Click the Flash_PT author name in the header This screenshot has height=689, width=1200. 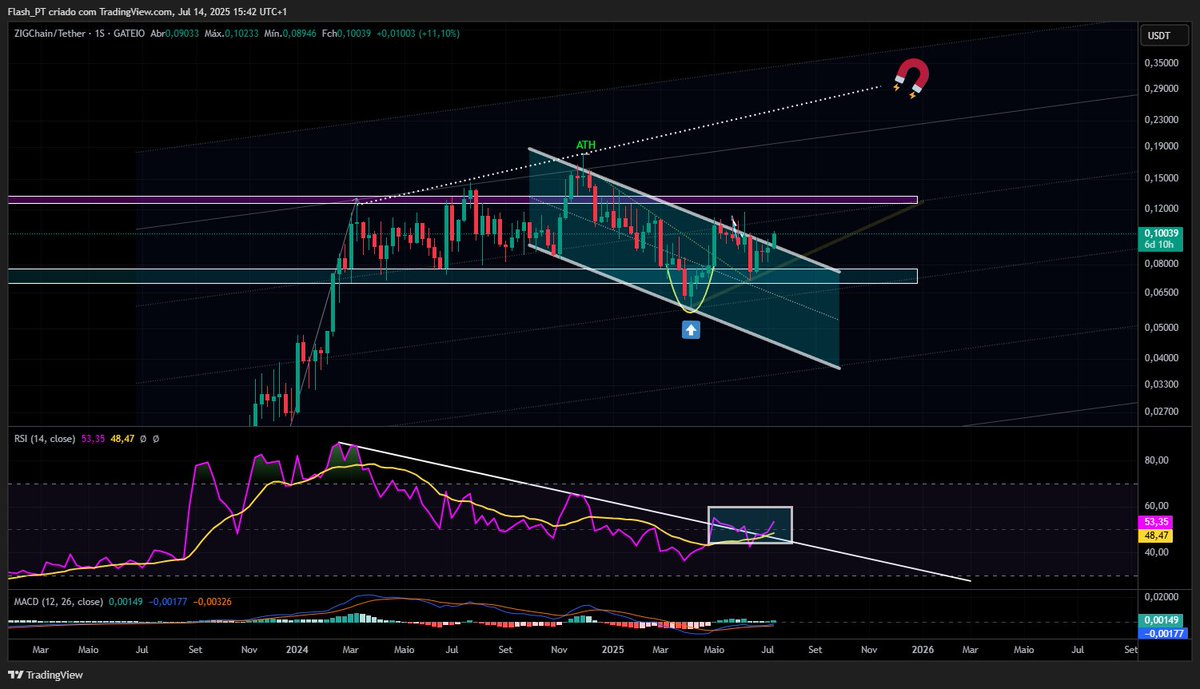coord(26,10)
